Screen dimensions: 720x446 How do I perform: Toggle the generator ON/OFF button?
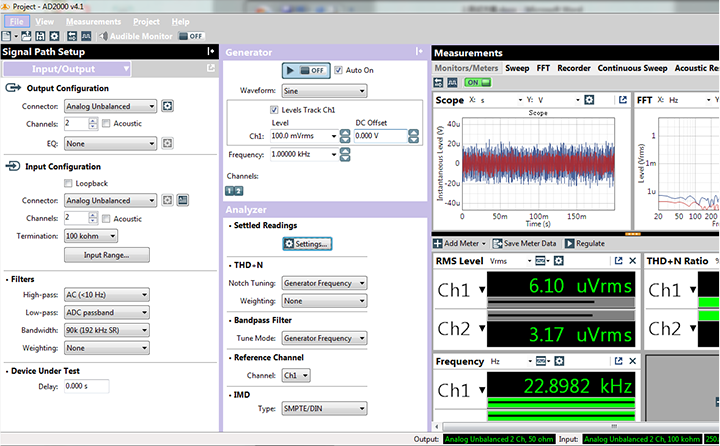[x=306, y=71]
